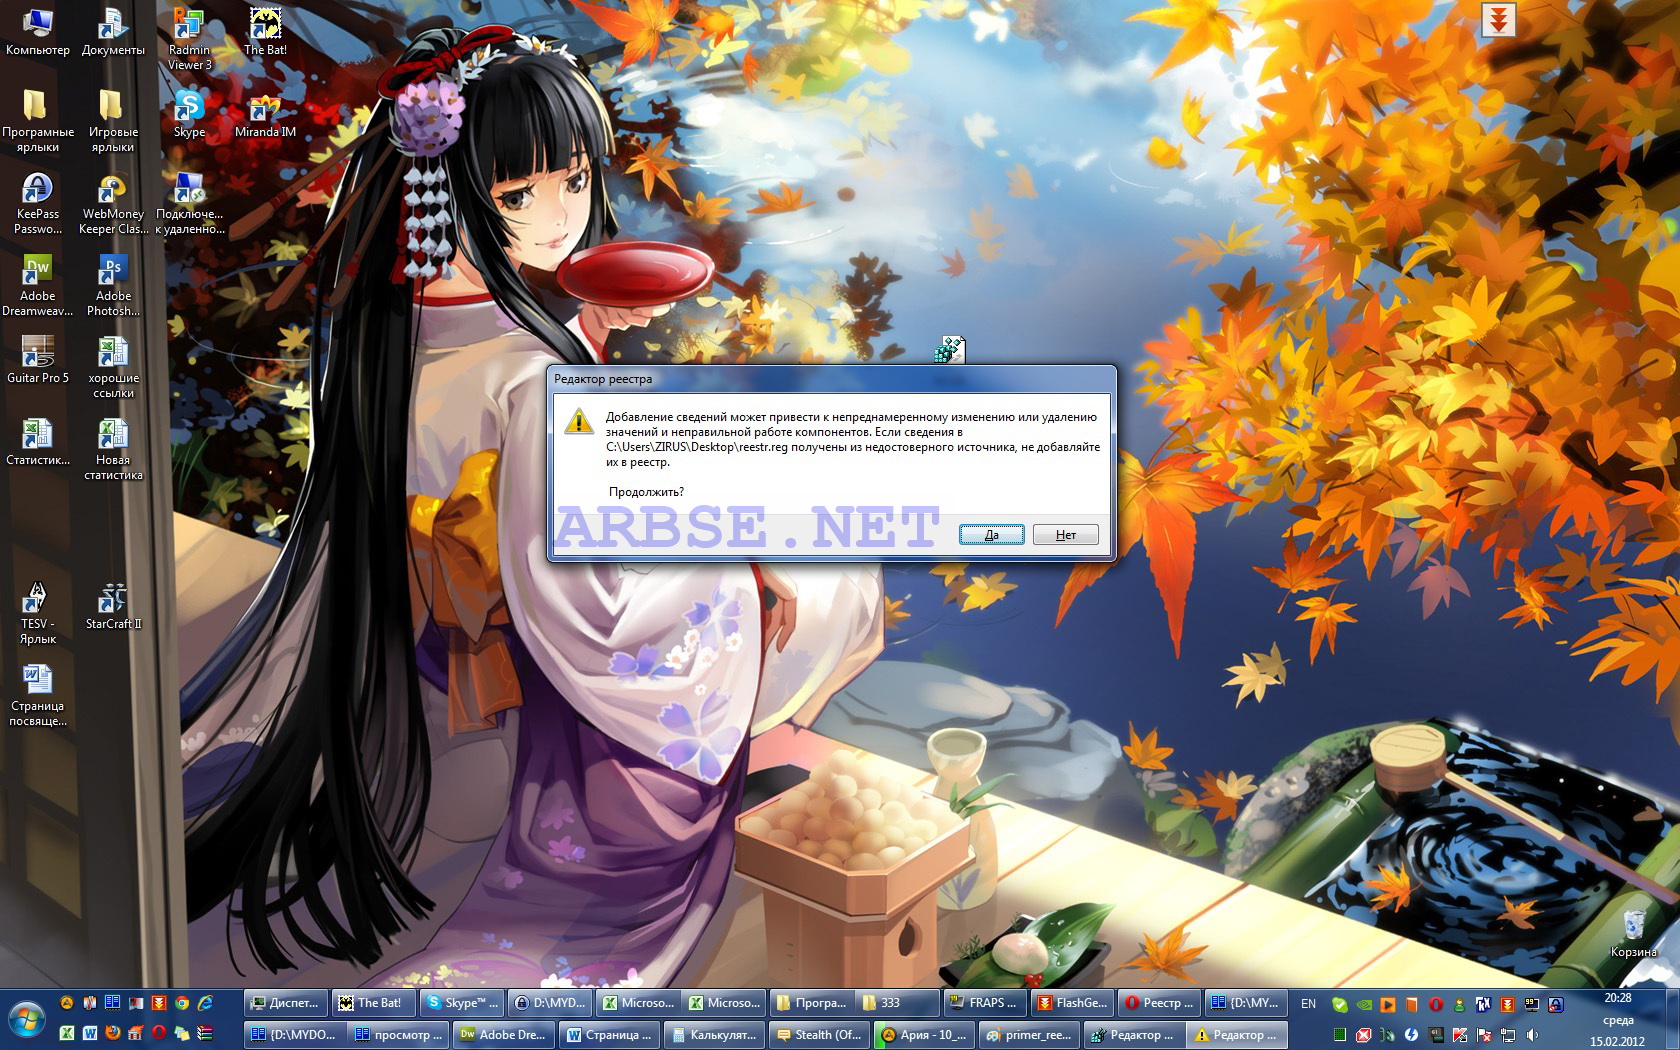
Task: Launch Guitar Pro 5 shortcut
Action: click(x=37, y=360)
